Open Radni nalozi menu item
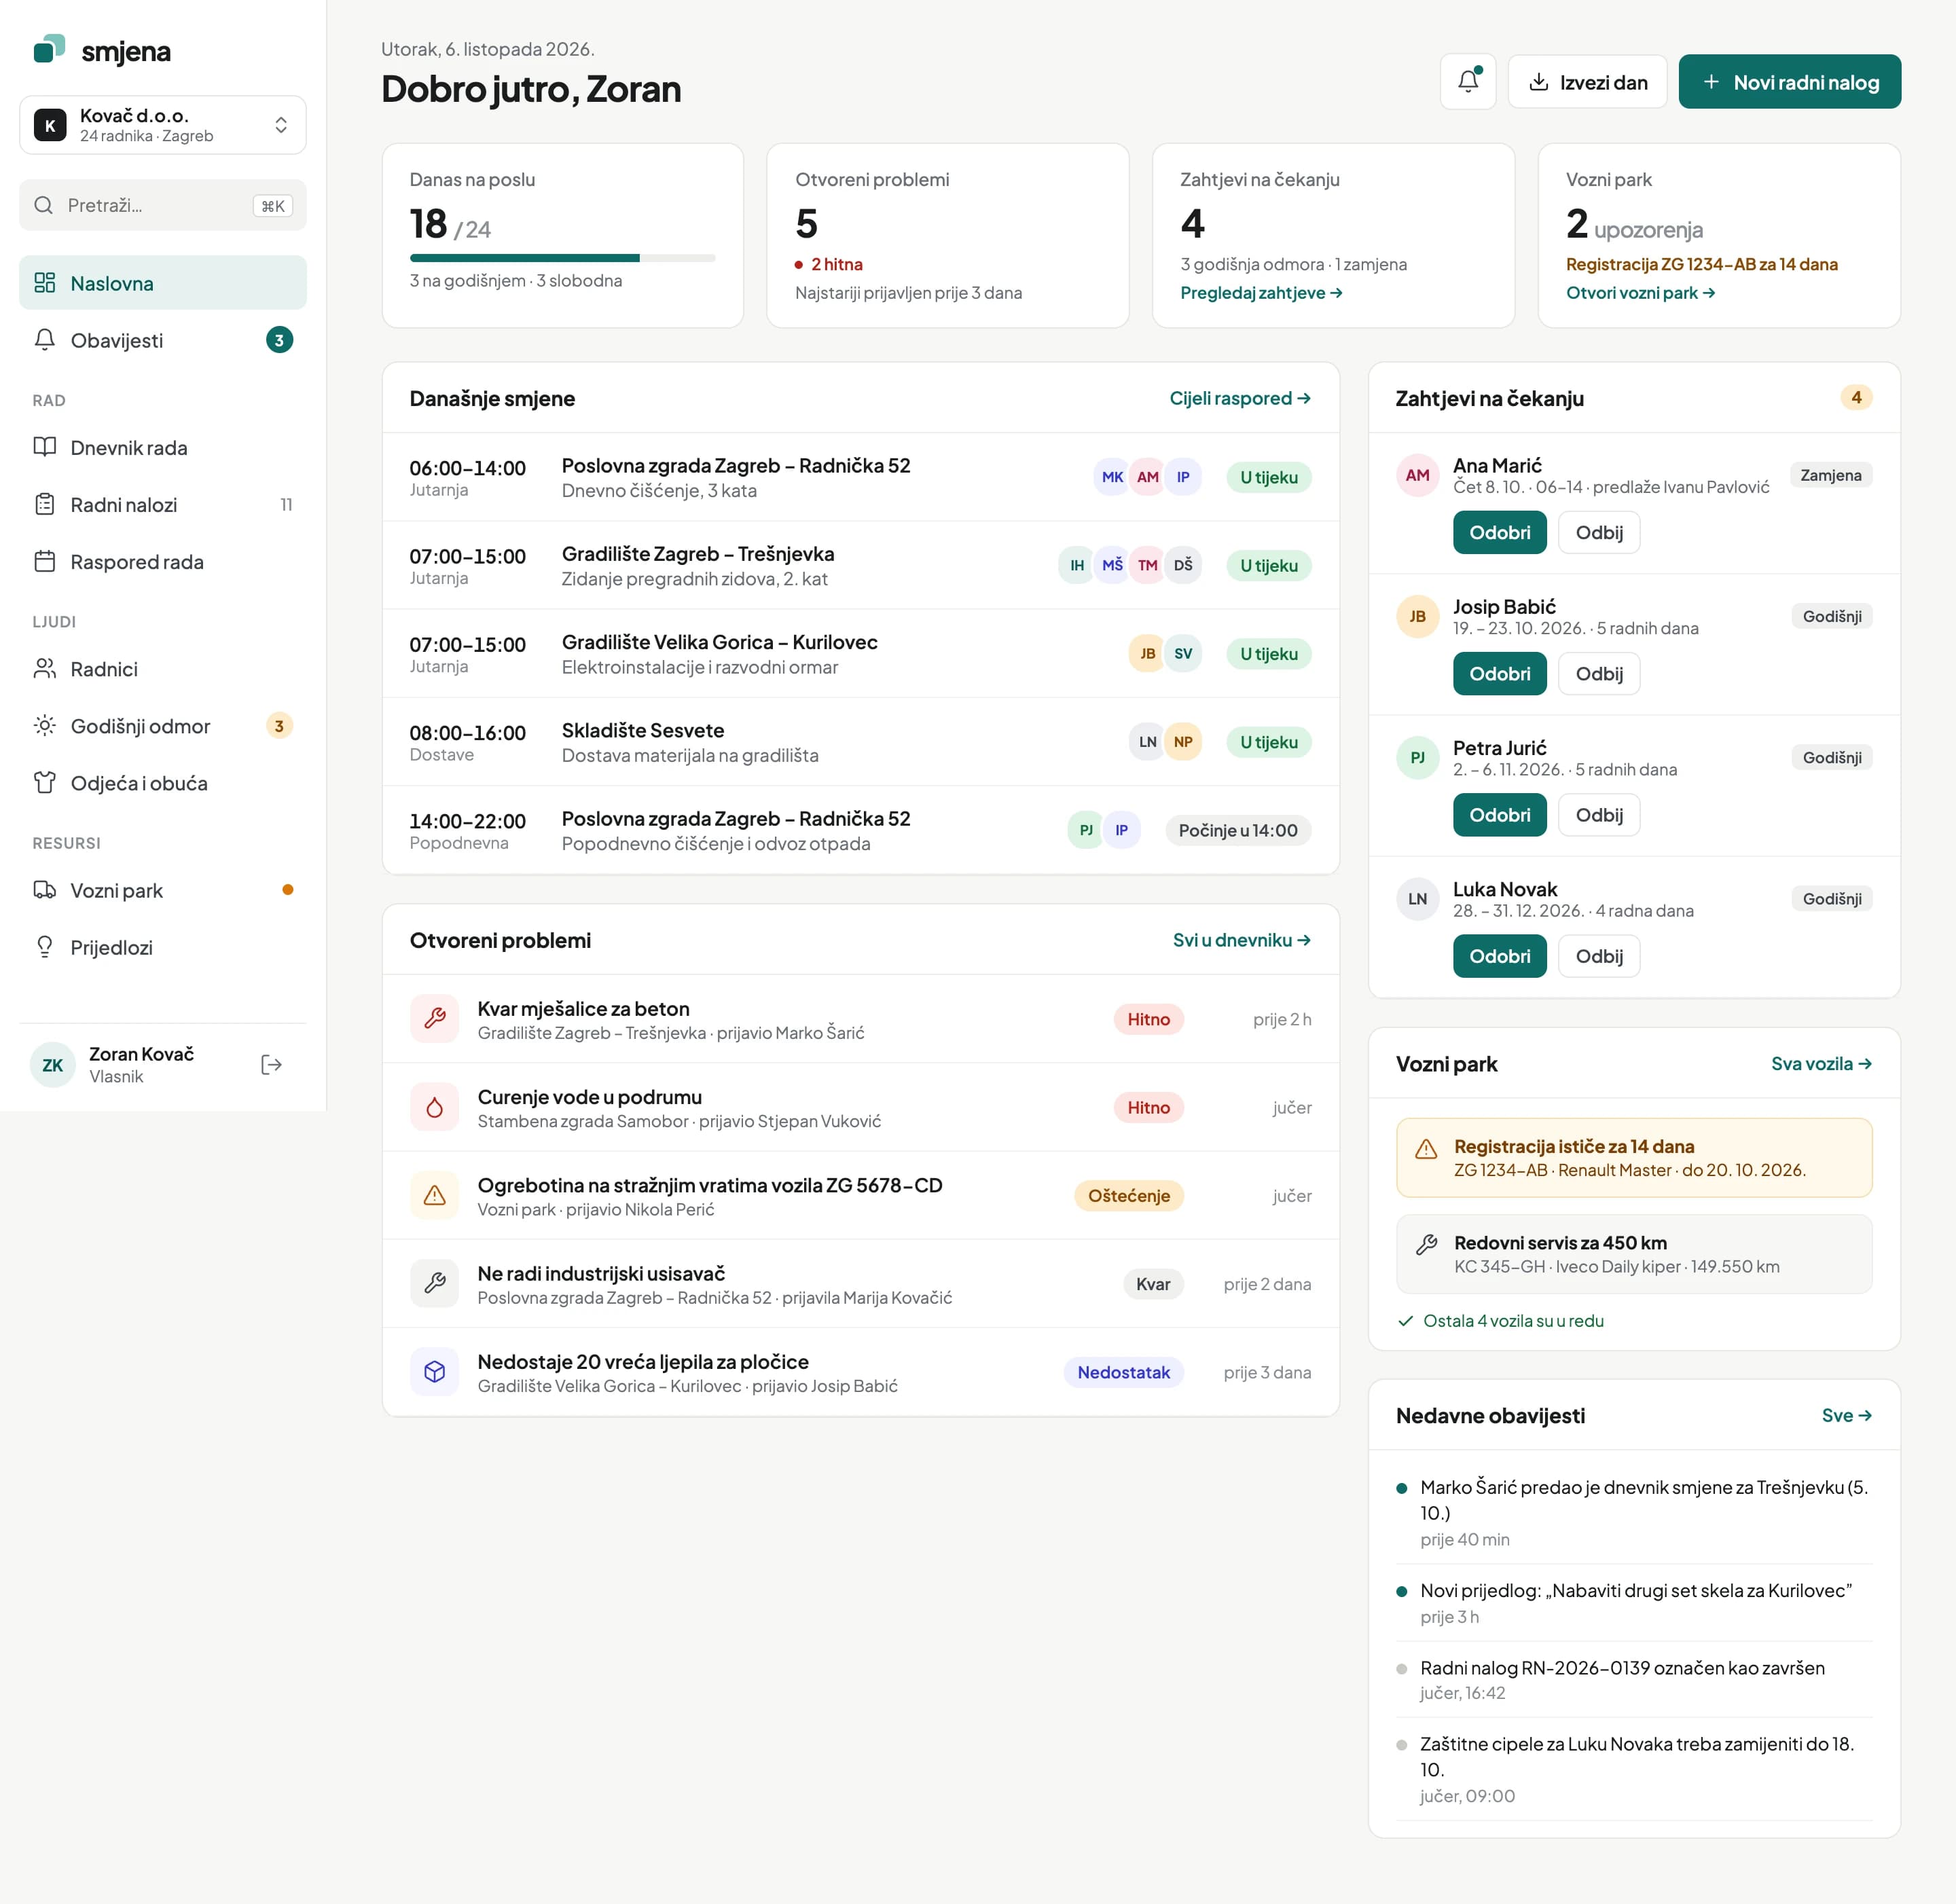Viewport: 1956px width, 1904px height. click(163, 504)
